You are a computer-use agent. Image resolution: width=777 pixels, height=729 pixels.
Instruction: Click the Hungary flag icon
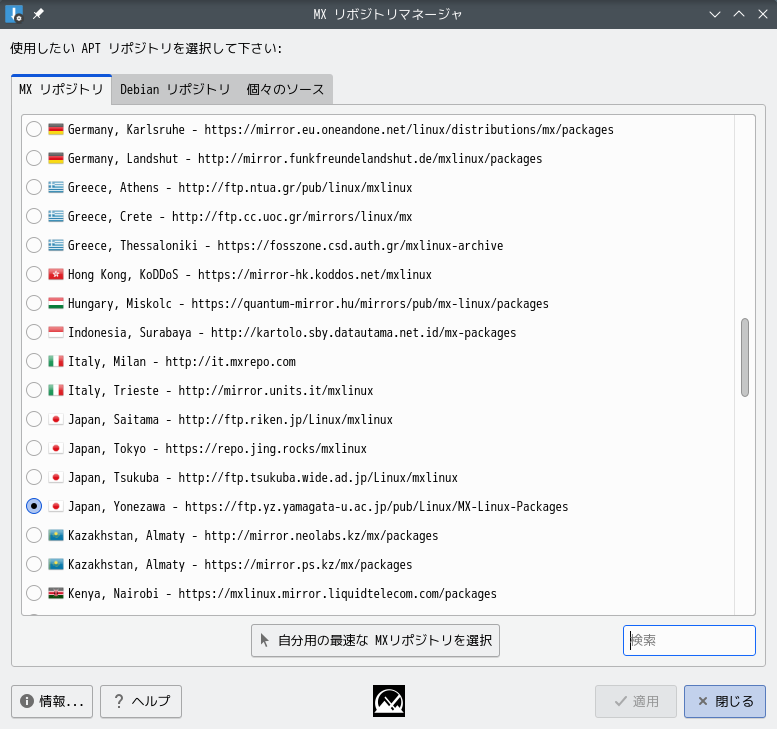point(56,303)
